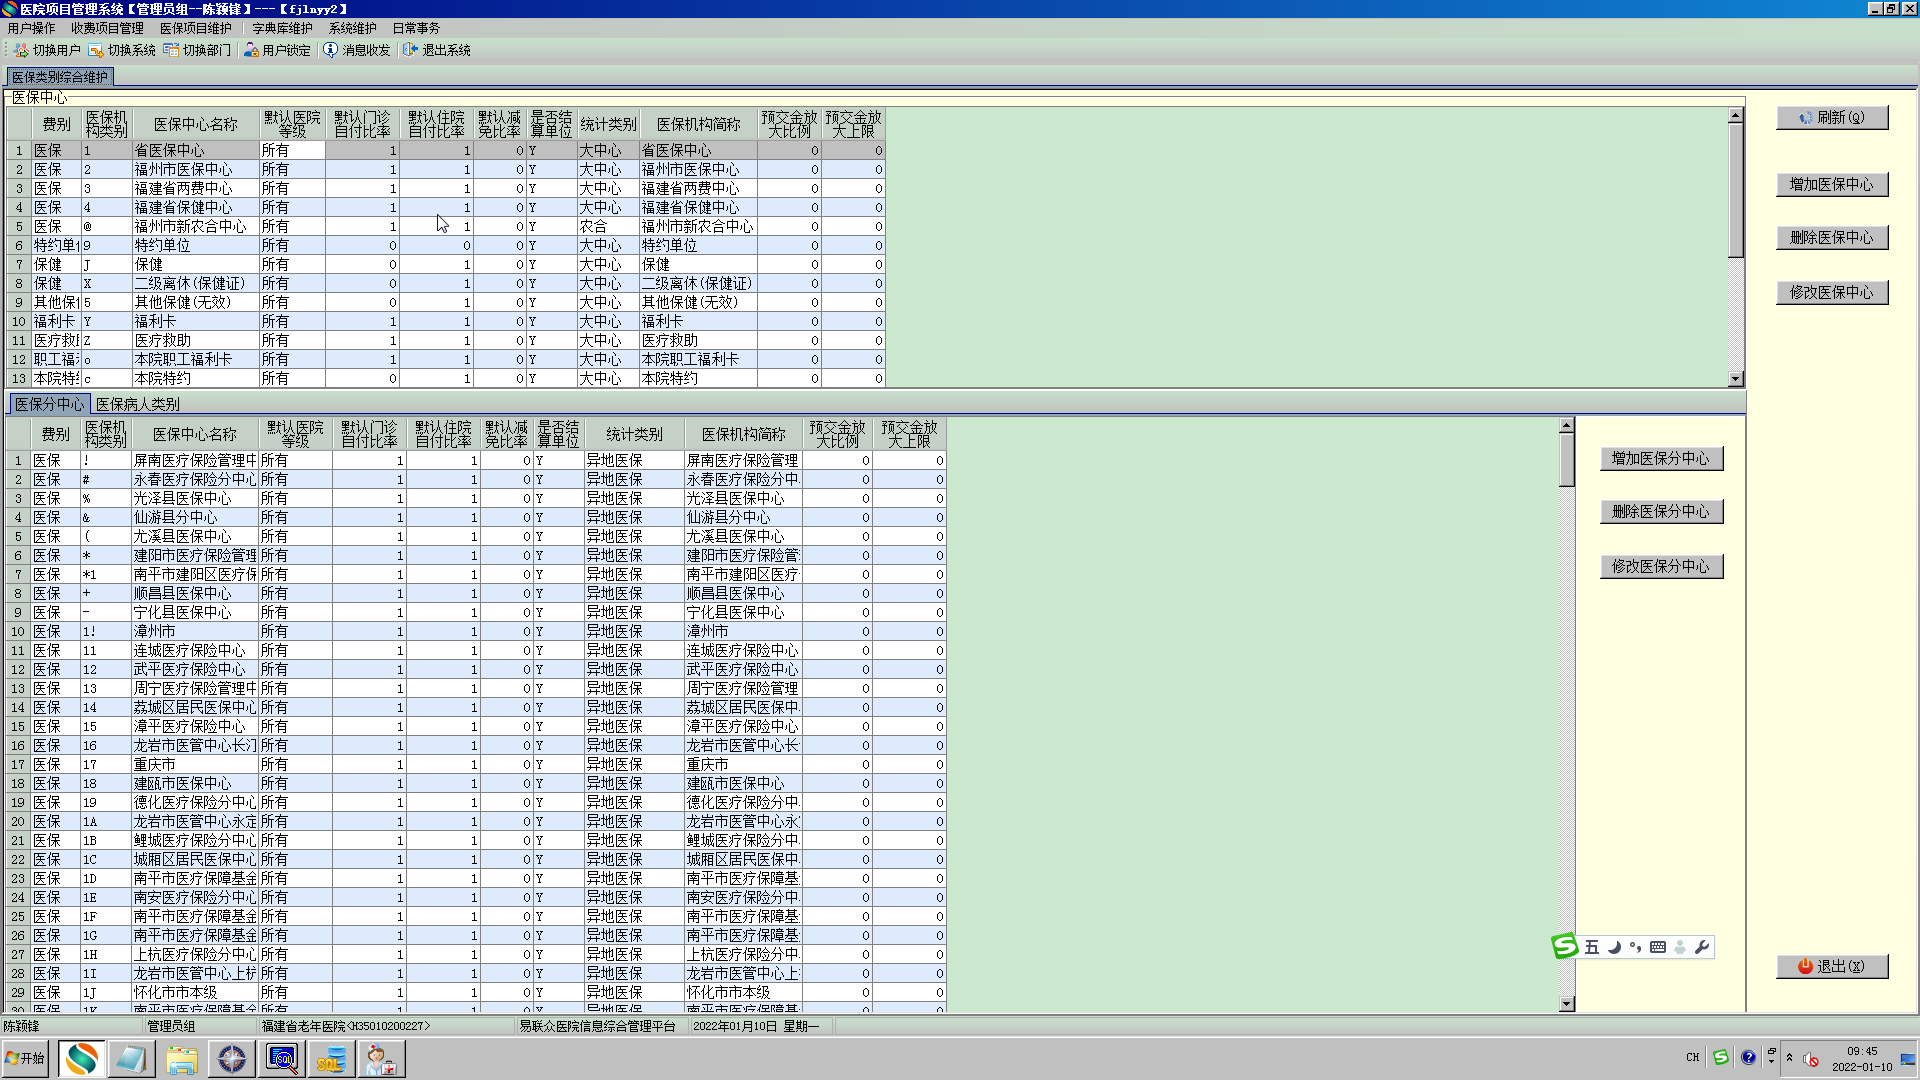Toggle the soft keyboard icon on the IME bar
Screen dimensions: 1920x1080
pyautogui.click(x=1658, y=947)
